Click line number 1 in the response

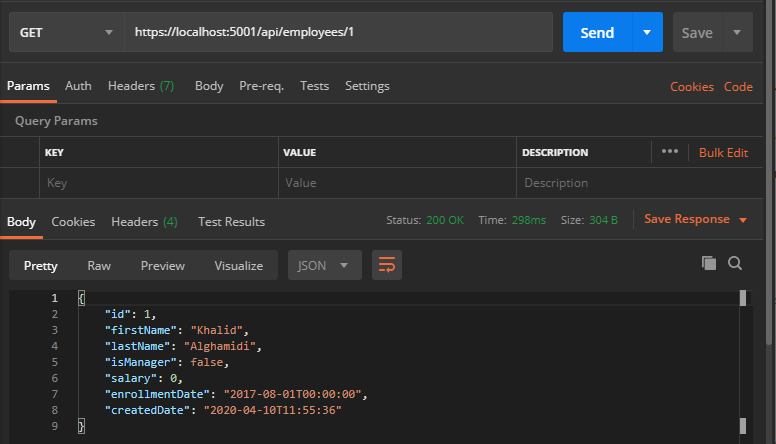coord(54,298)
